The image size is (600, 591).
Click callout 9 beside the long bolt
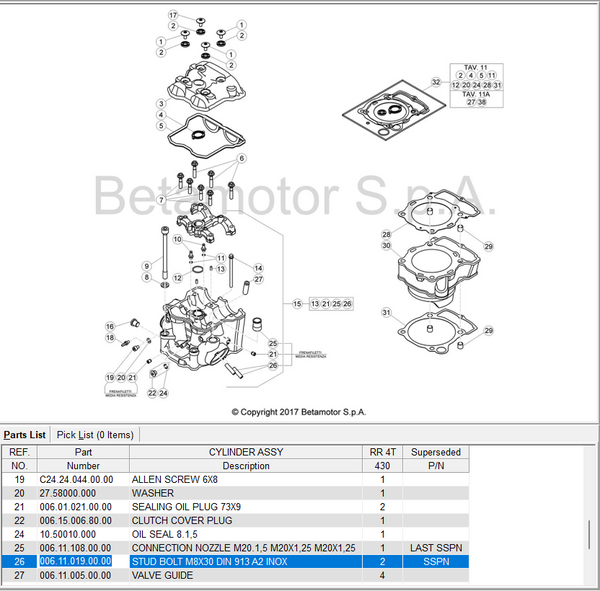147,266
